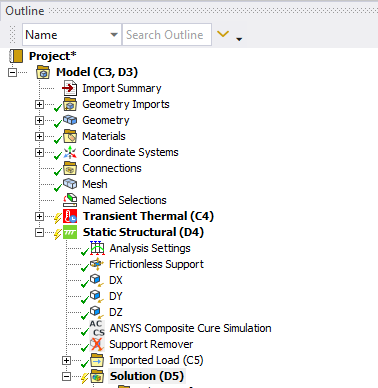
Task: Click the Model (C3, D3) folder icon
Action: click(x=43, y=72)
